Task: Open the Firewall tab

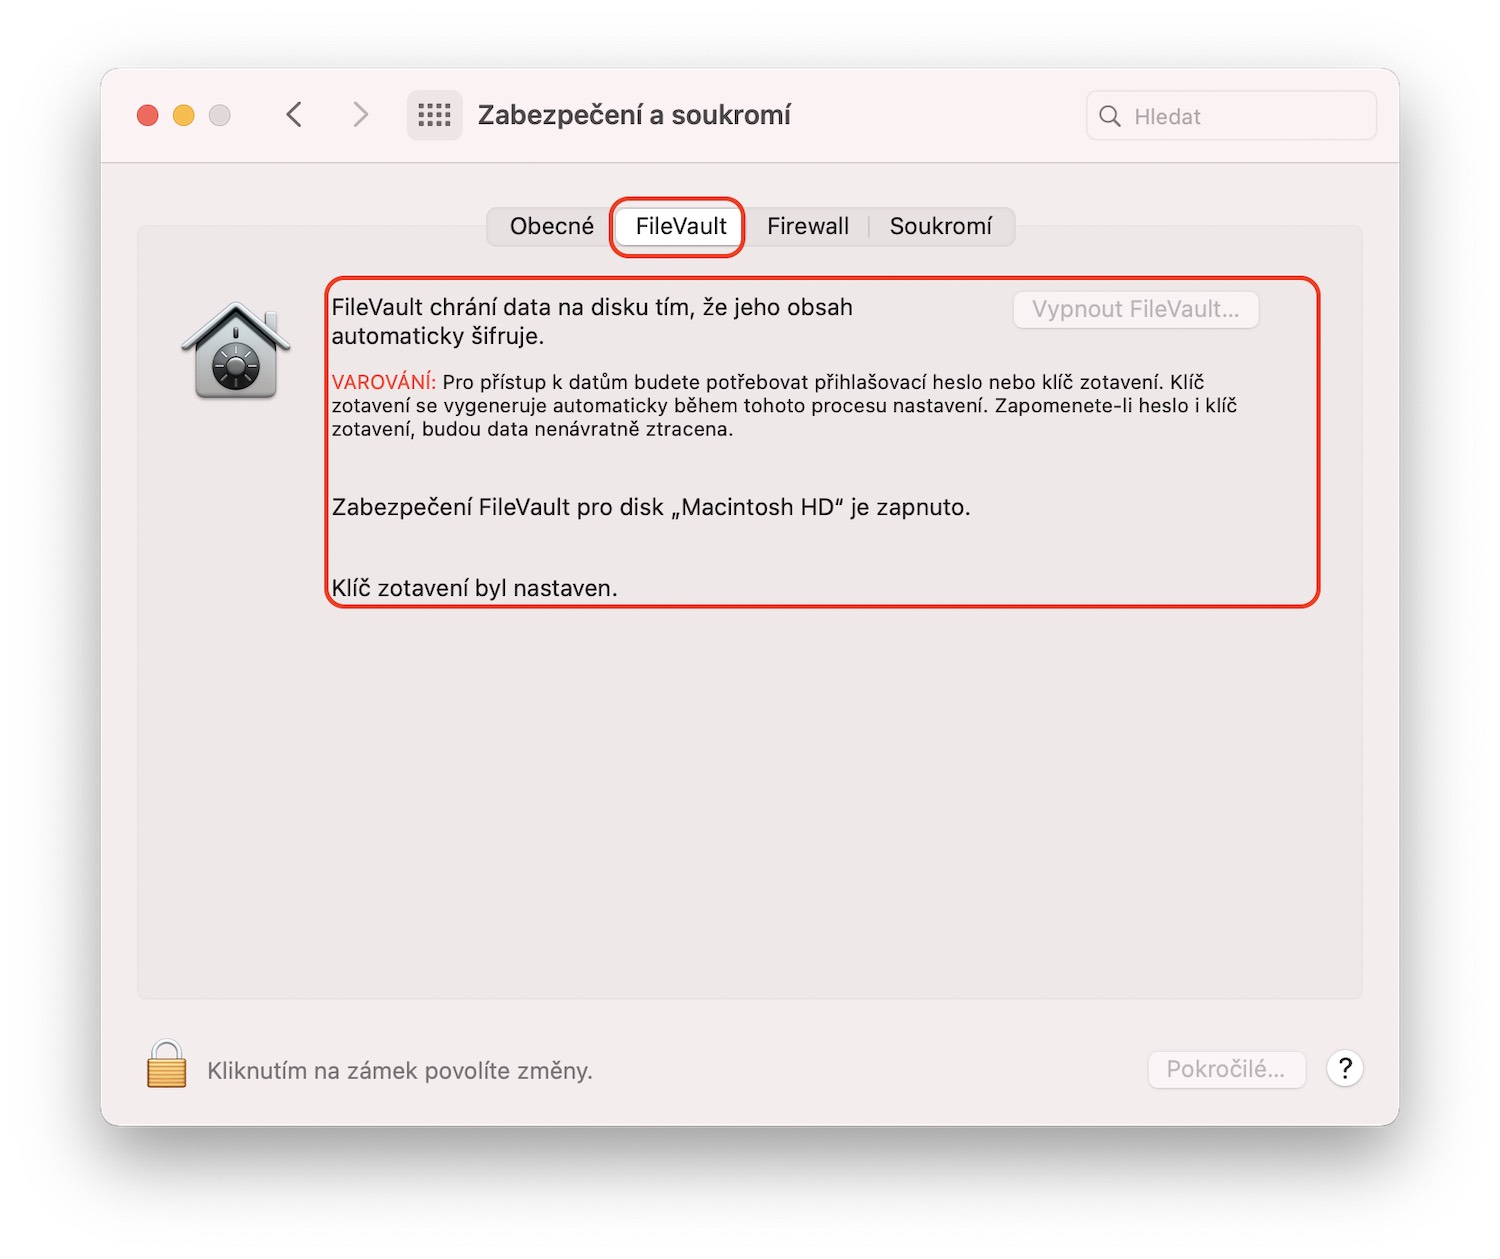Action: (807, 226)
